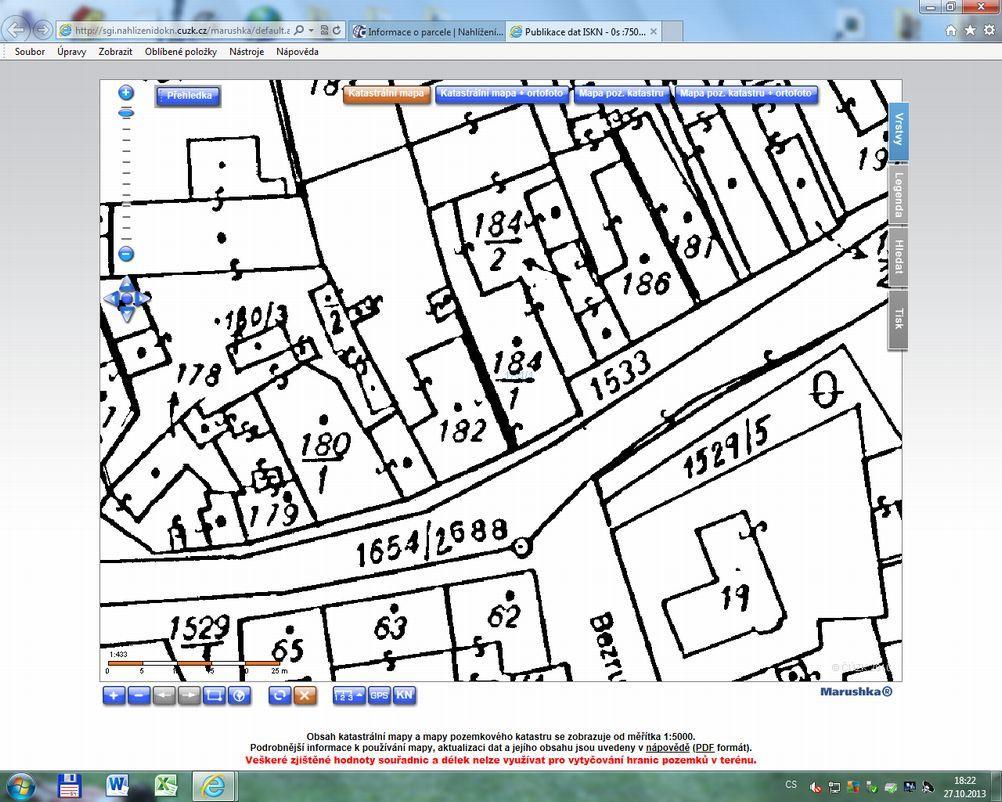The height and width of the screenshot is (802, 1002).
Task: Open Word from the taskbar
Action: 118,786
